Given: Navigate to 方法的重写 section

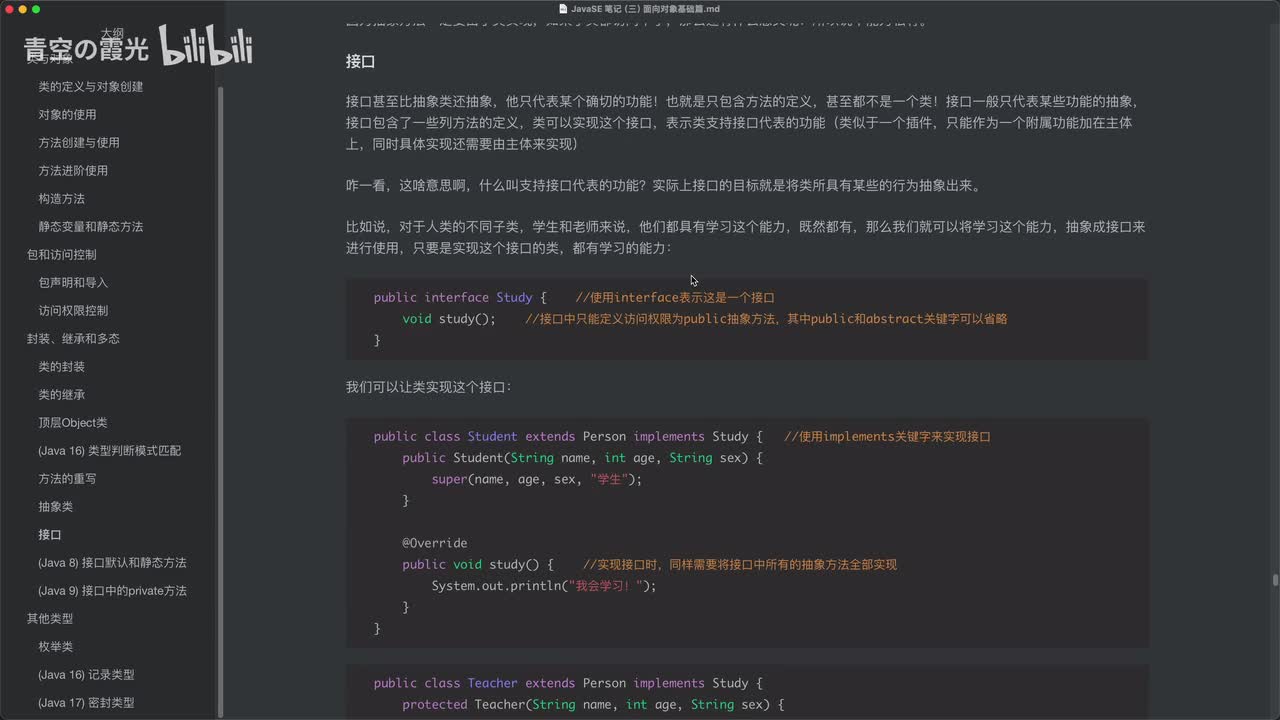Looking at the screenshot, I should (67, 479).
